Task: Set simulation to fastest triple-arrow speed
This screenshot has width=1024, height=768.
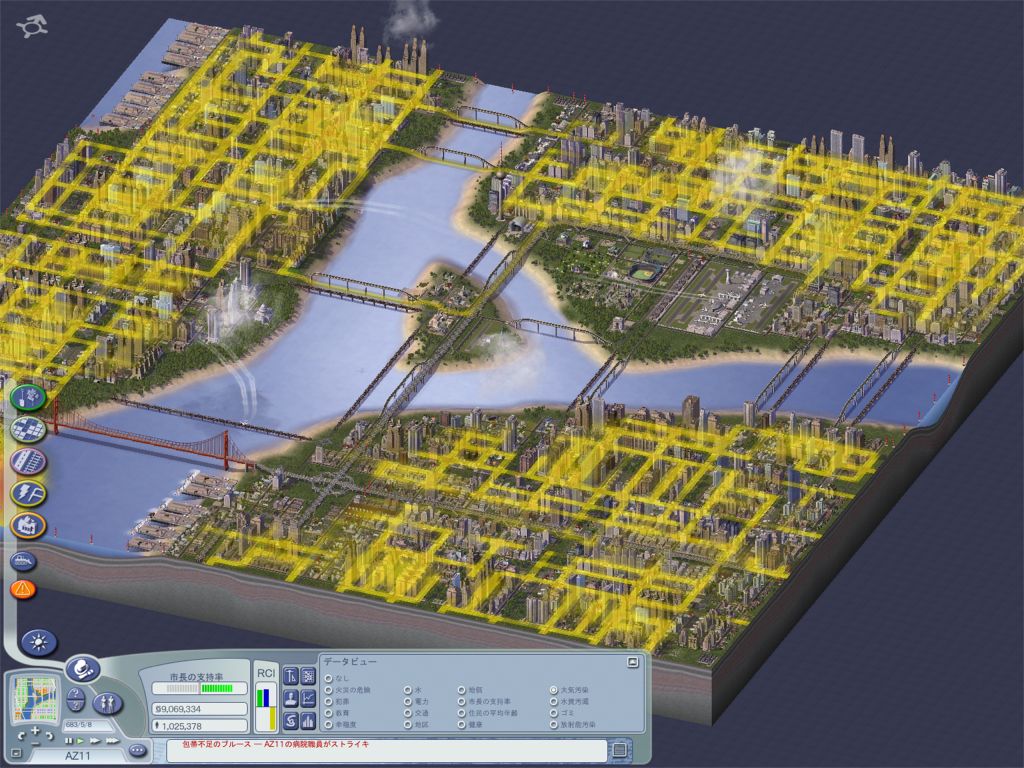Action: pos(112,741)
